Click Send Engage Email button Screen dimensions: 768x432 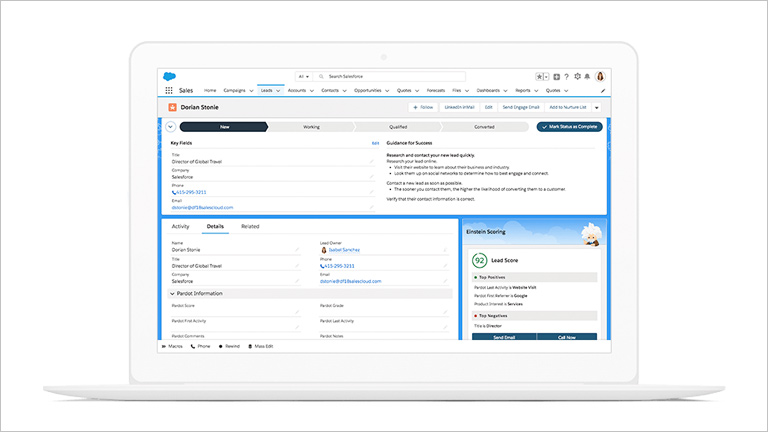pyautogui.click(x=521, y=107)
